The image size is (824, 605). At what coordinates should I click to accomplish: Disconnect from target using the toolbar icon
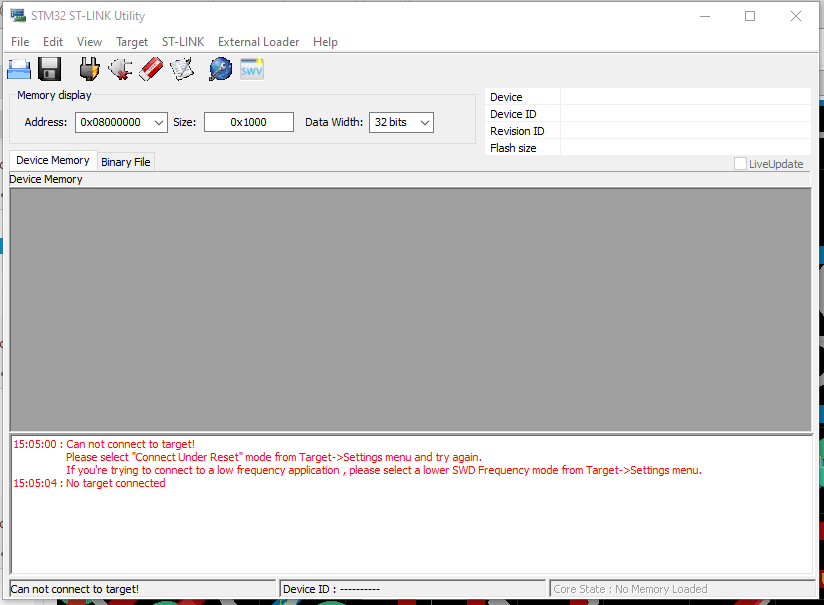120,69
